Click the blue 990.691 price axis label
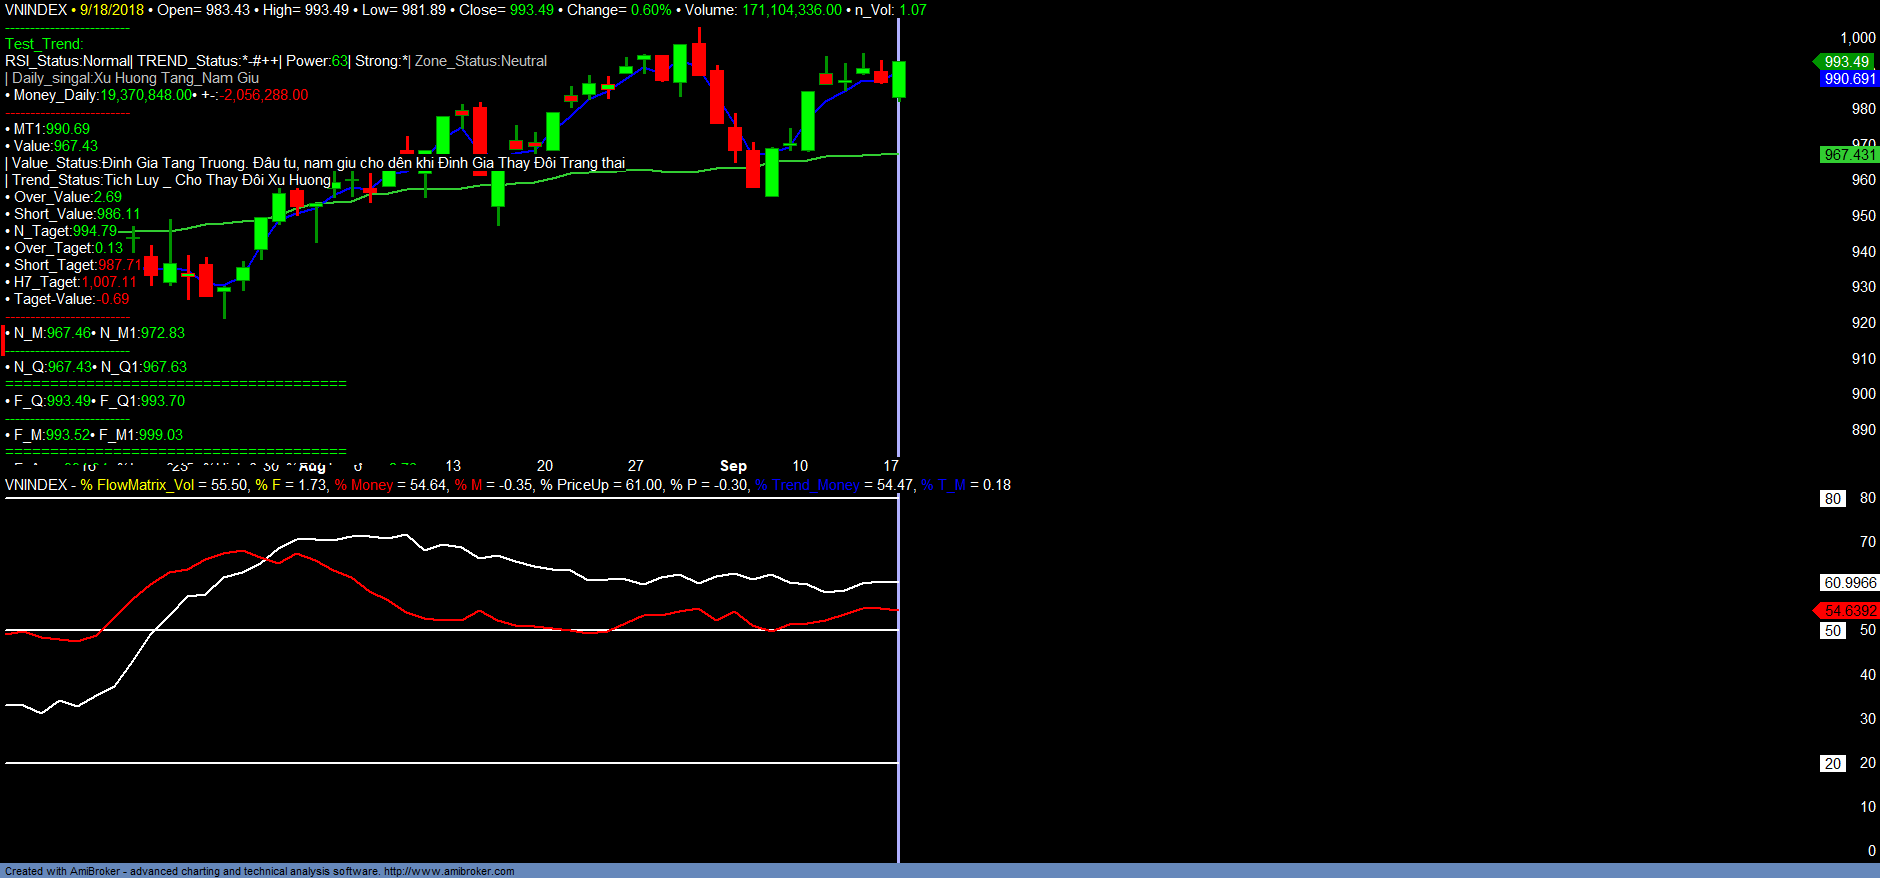 tap(1849, 79)
